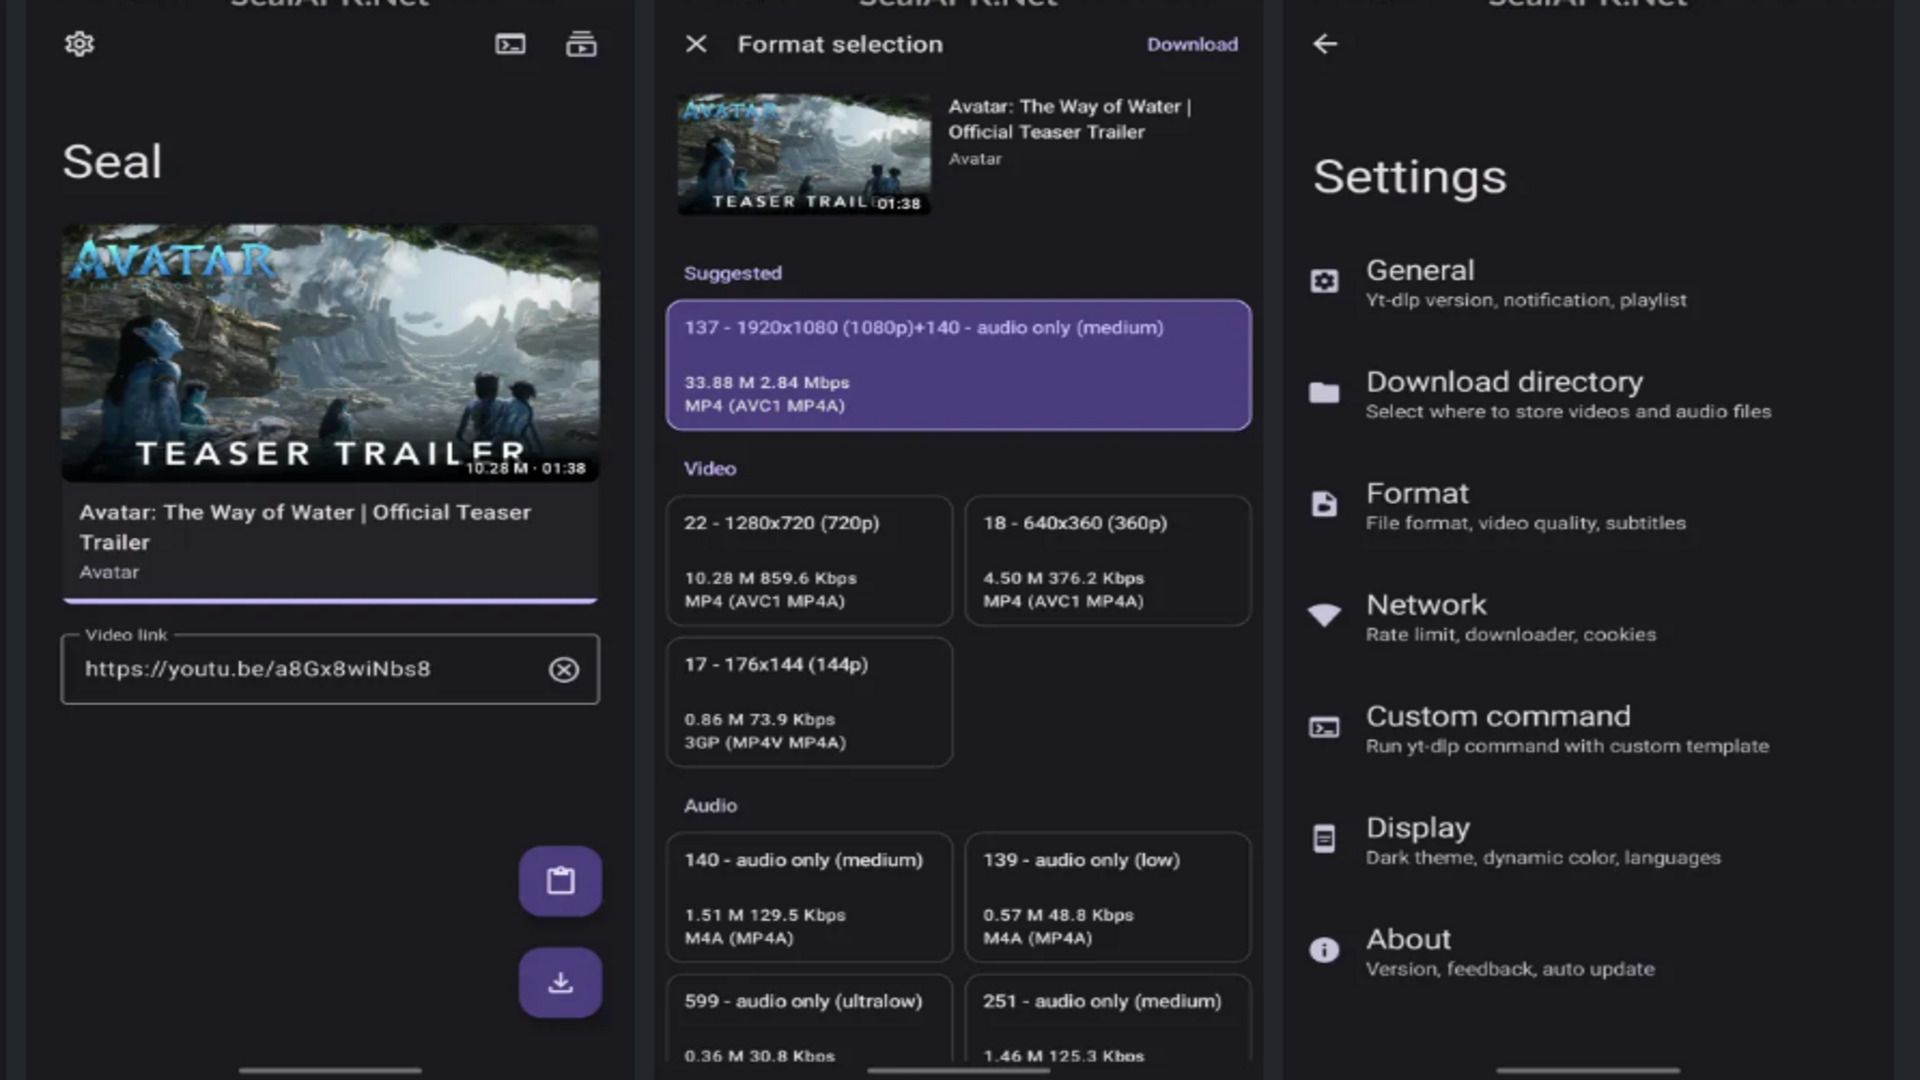Open settings via the gear icon

(x=79, y=44)
